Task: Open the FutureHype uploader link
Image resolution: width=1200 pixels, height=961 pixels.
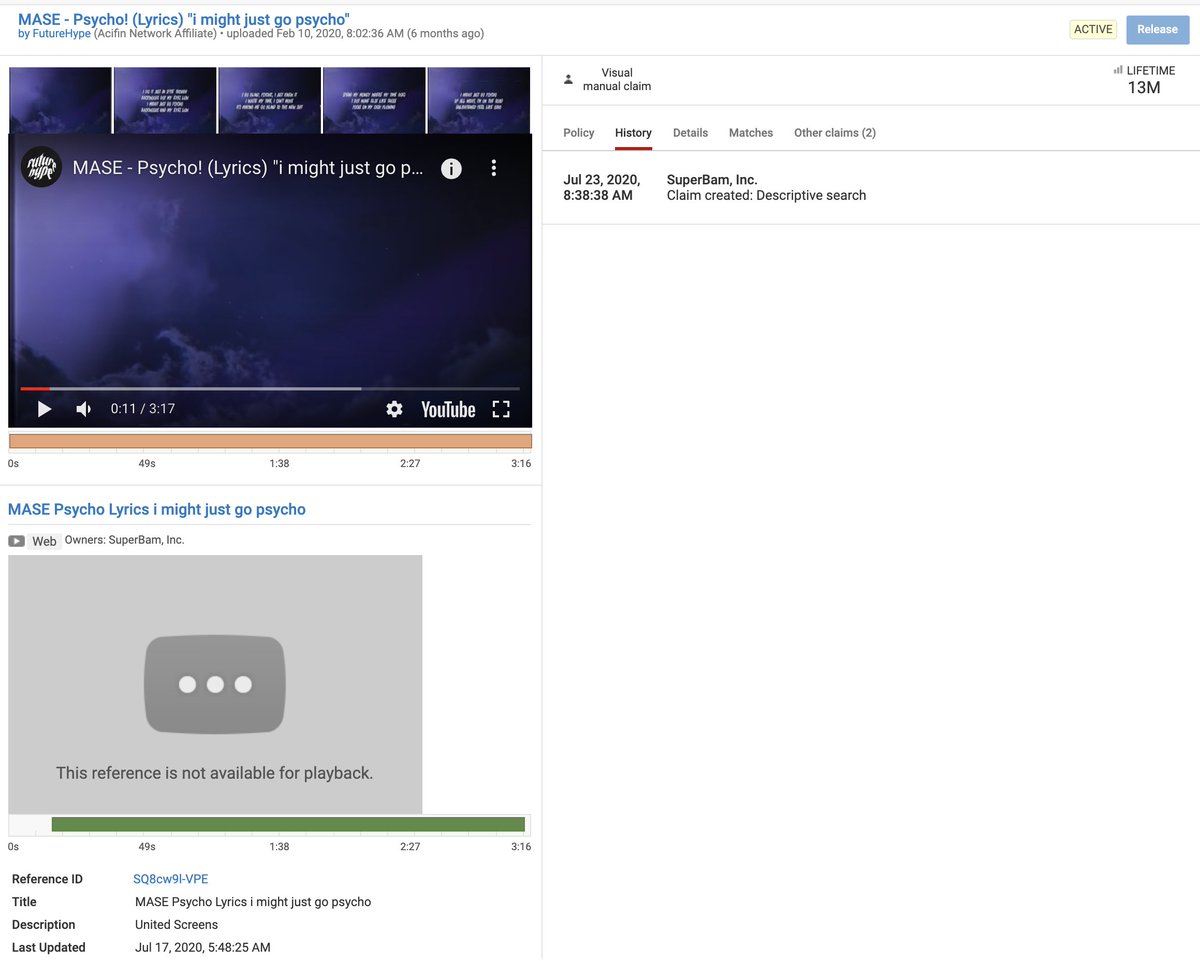Action: click(61, 34)
